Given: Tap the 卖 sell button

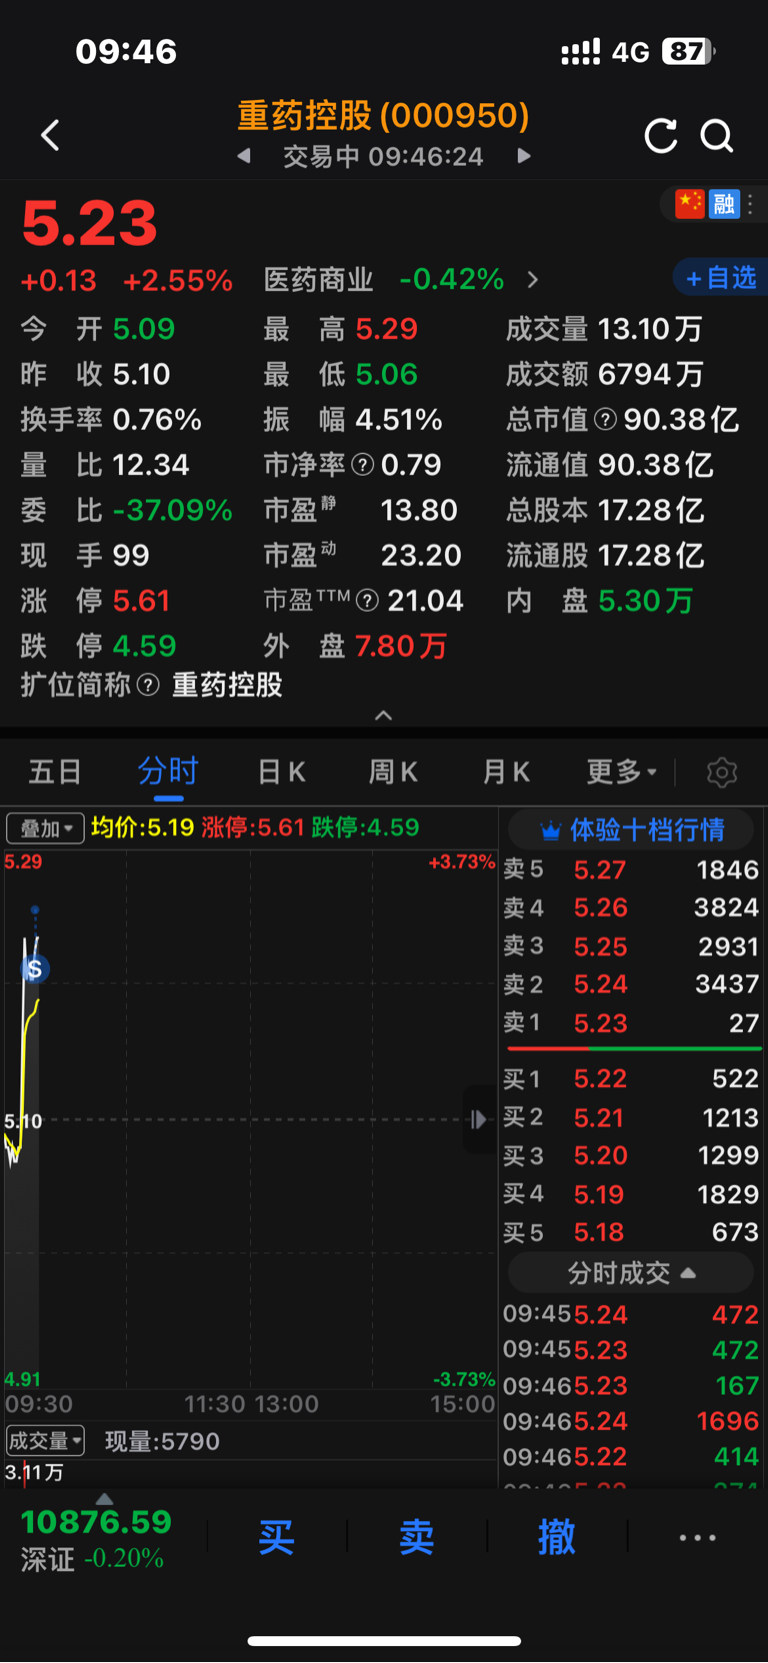Looking at the screenshot, I should [x=417, y=1537].
